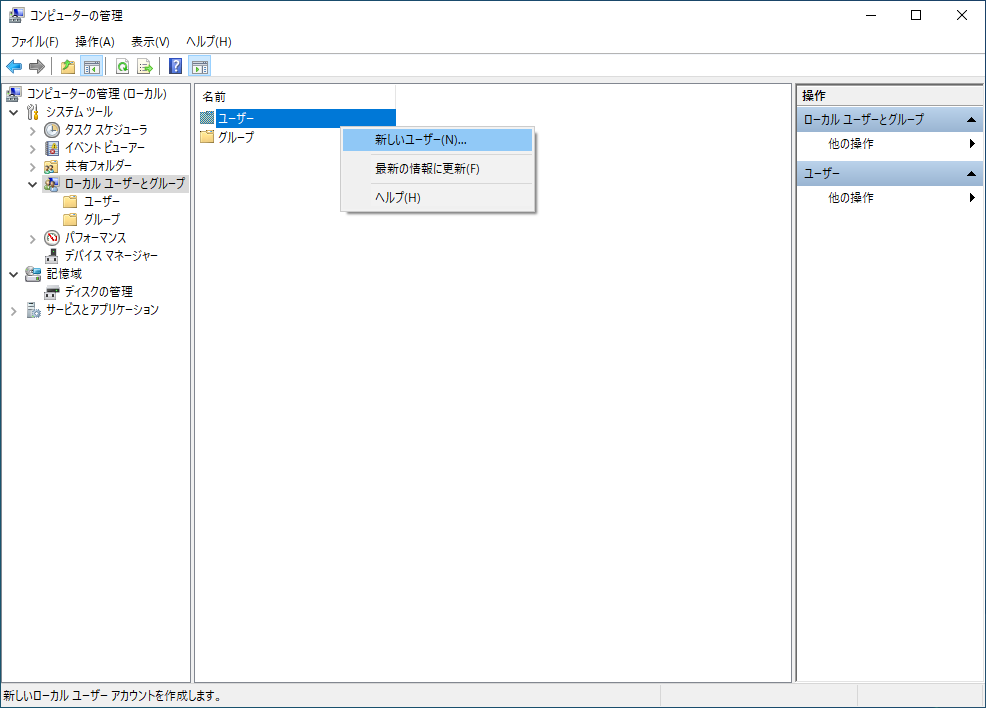Screen dimensions: 986x708
Task: Click the パフォーマンス gauge icon
Action: pyautogui.click(x=52, y=238)
